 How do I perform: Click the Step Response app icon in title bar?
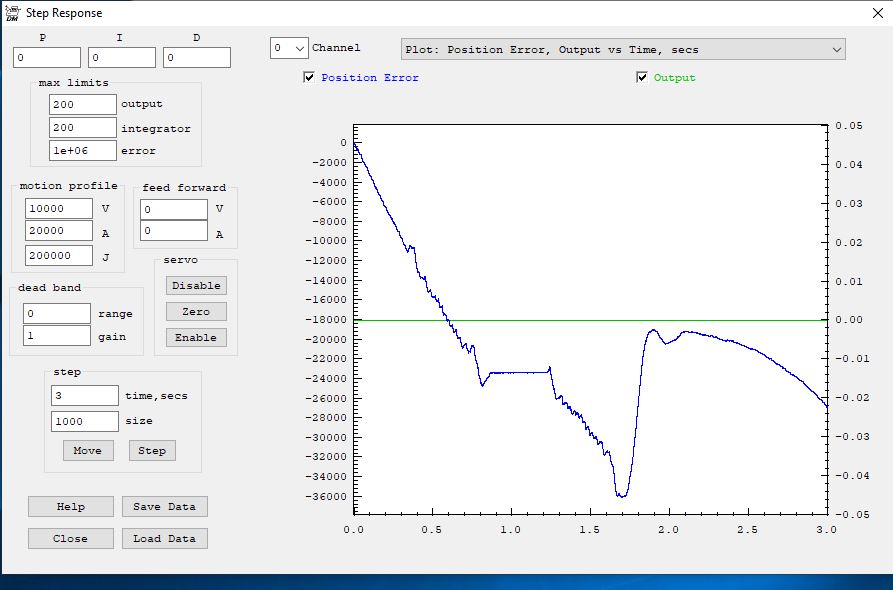(13, 13)
